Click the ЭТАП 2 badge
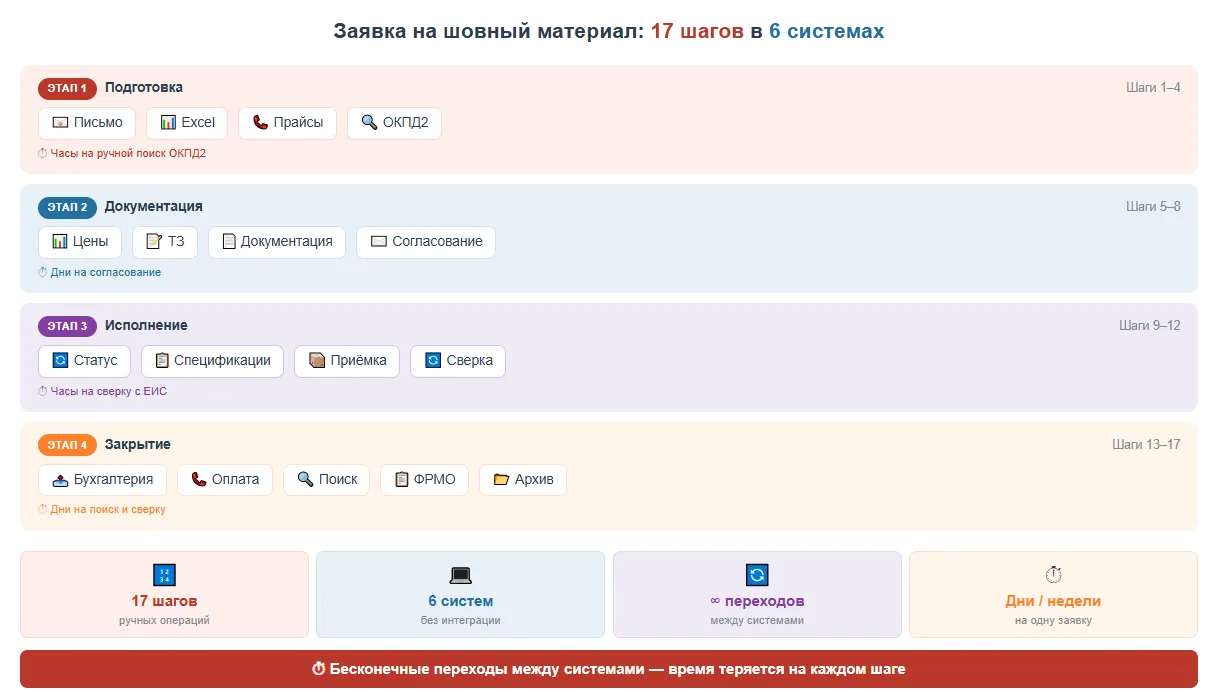1215x692 pixels. click(67, 207)
